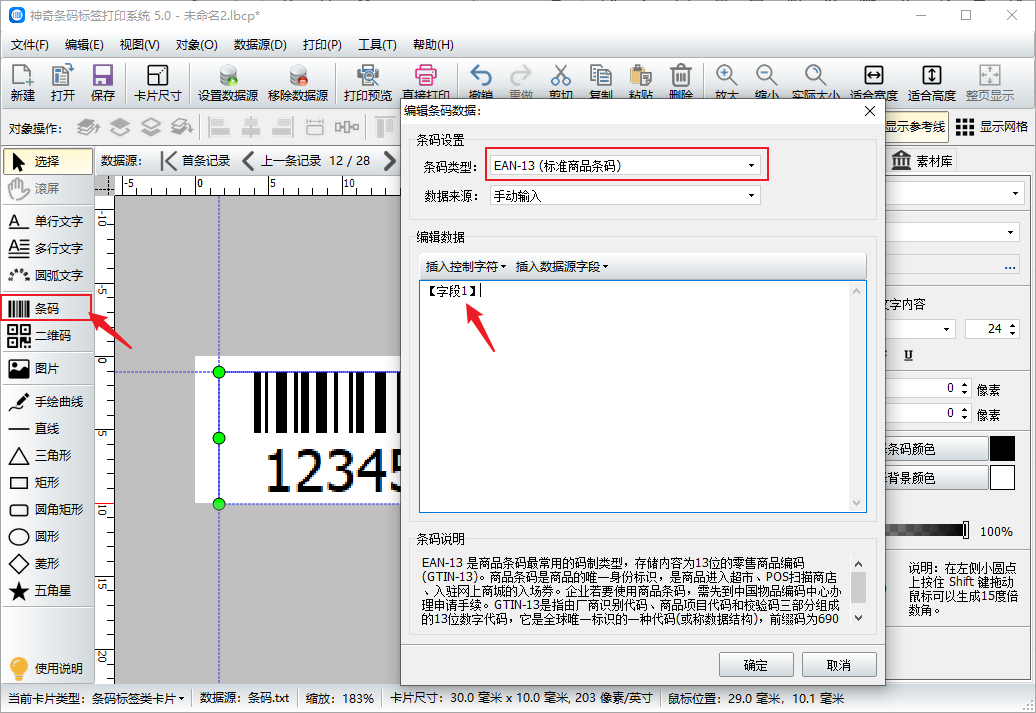Open the 对象(O) menu

pos(196,44)
